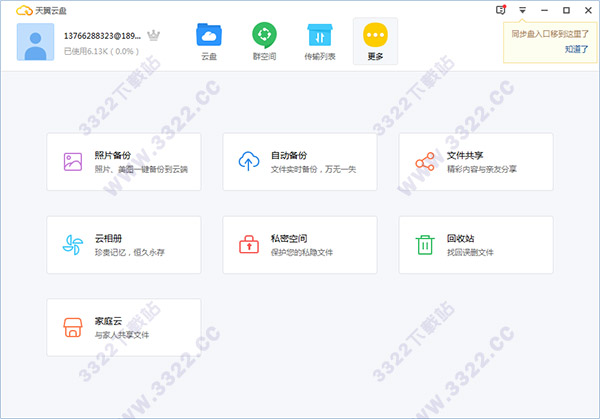Open the 云相册 title text
The image size is (600, 419).
(108, 238)
